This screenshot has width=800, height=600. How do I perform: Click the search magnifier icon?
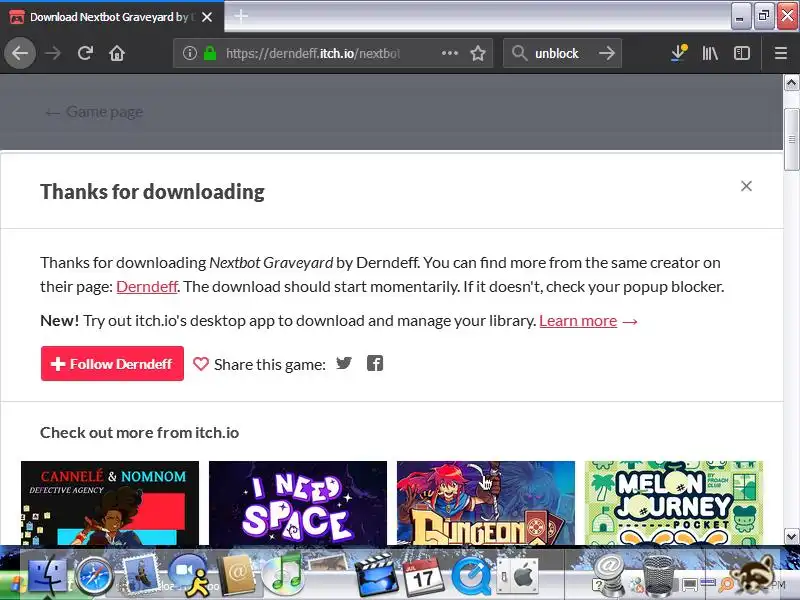click(x=519, y=53)
